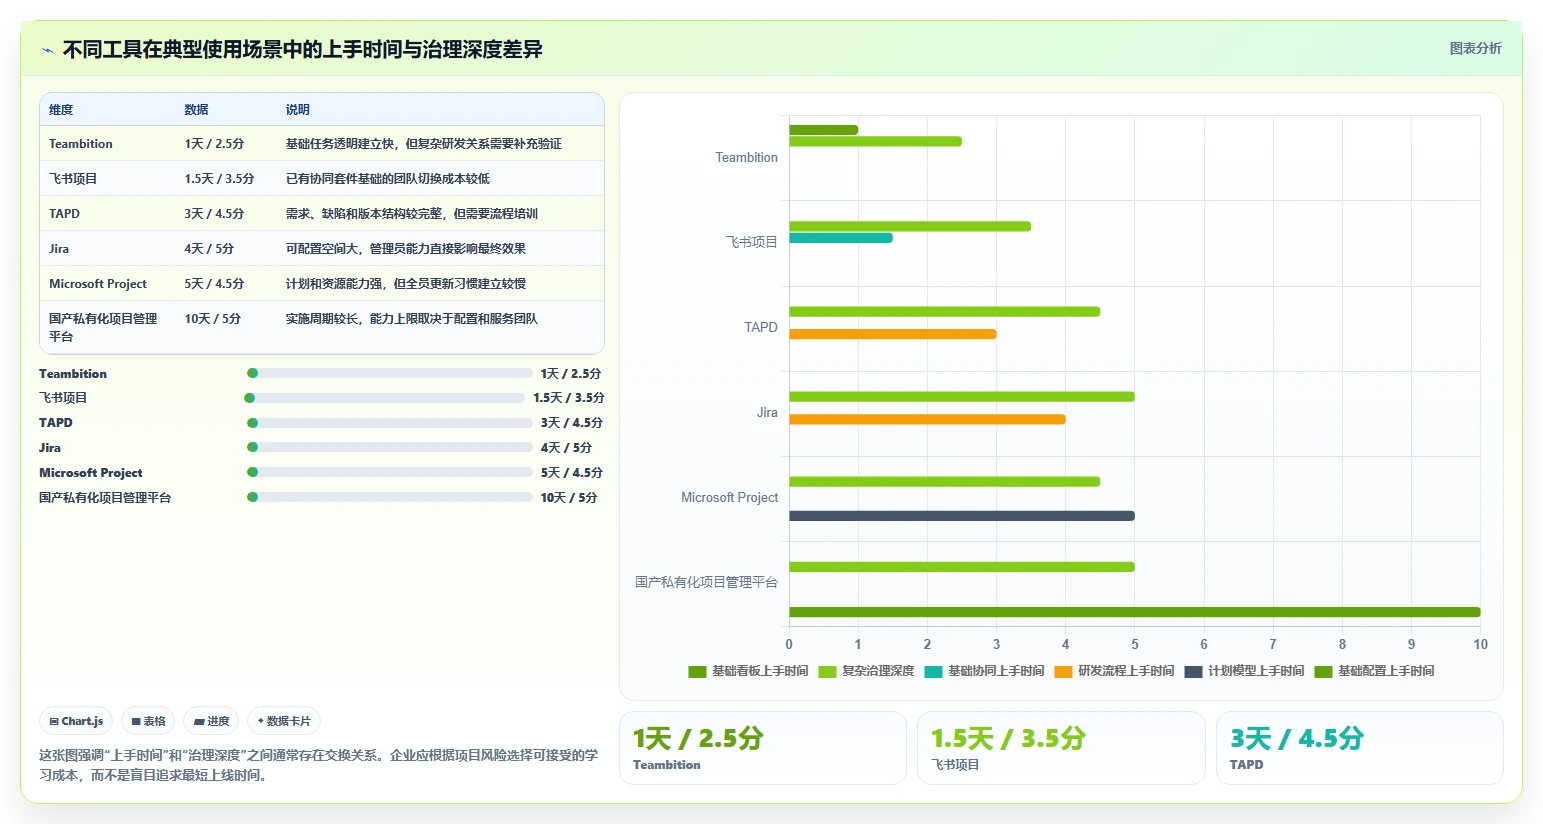The height and width of the screenshot is (824, 1543).
Task: Click 国产私有化项目管理平台's long dark green bar
Action: pos(1135,612)
